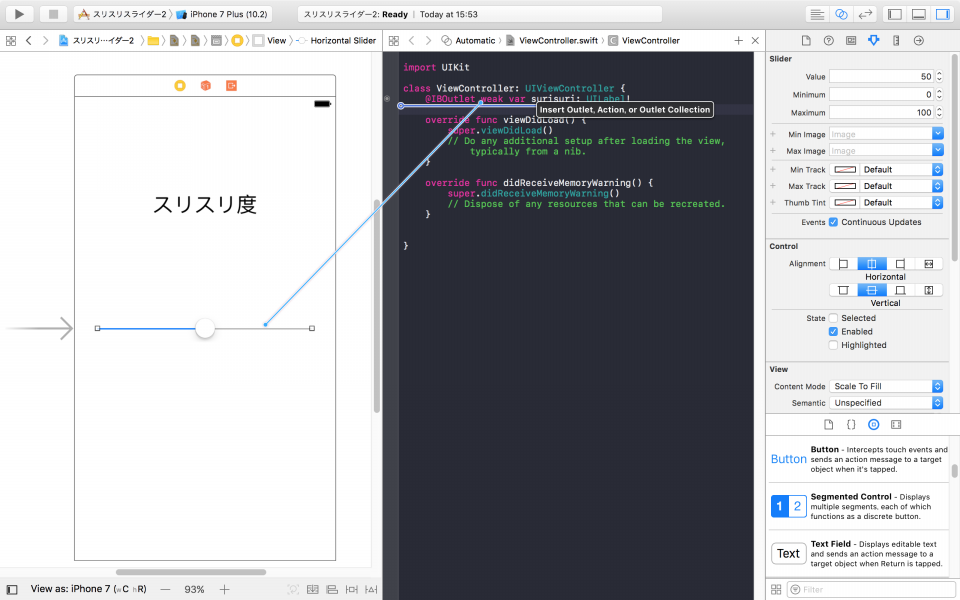Click the Minimum value input field
This screenshot has width=960, height=600.
point(881,95)
